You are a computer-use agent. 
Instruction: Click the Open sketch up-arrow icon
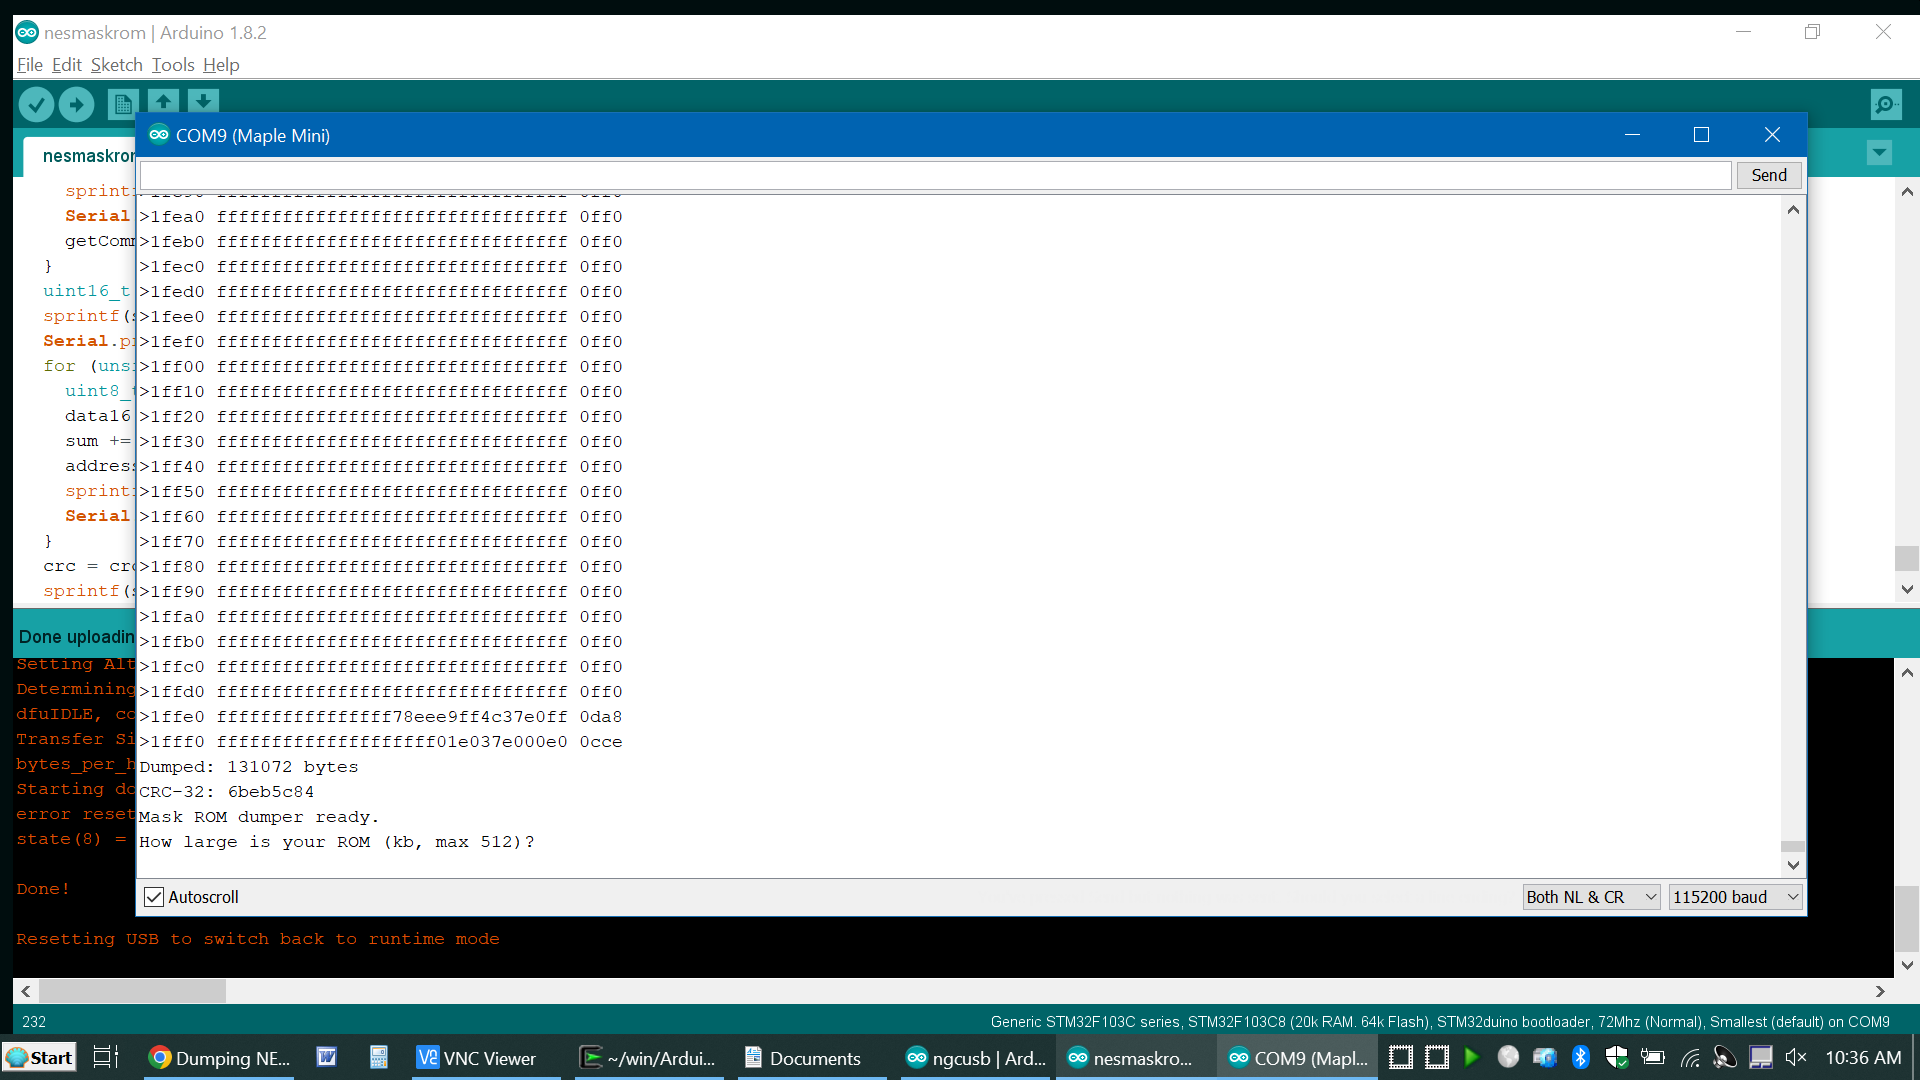163,101
